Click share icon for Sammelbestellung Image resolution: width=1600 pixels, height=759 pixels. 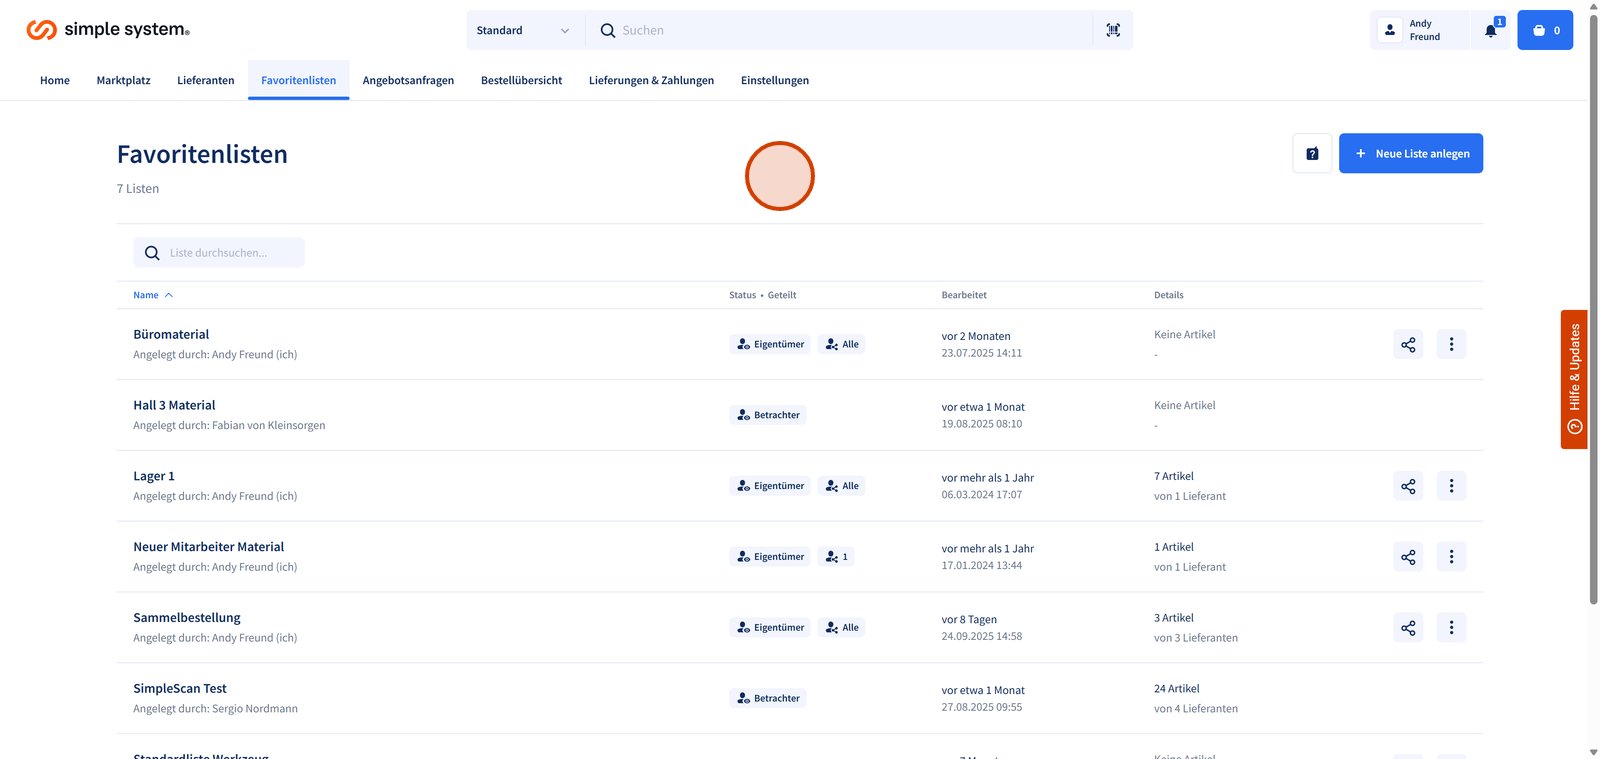pos(1408,628)
